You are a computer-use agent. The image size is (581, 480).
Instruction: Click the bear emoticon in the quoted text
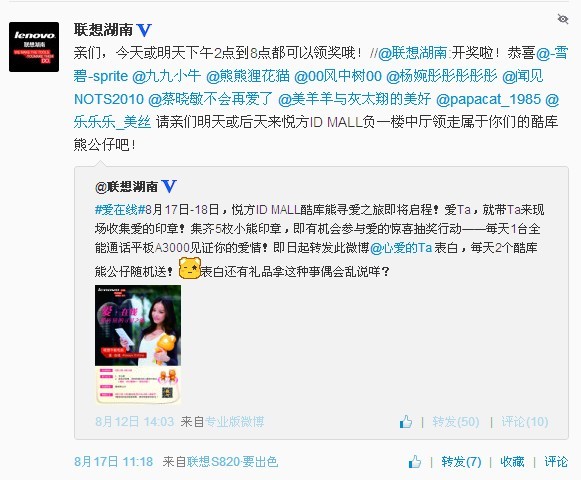(190, 268)
